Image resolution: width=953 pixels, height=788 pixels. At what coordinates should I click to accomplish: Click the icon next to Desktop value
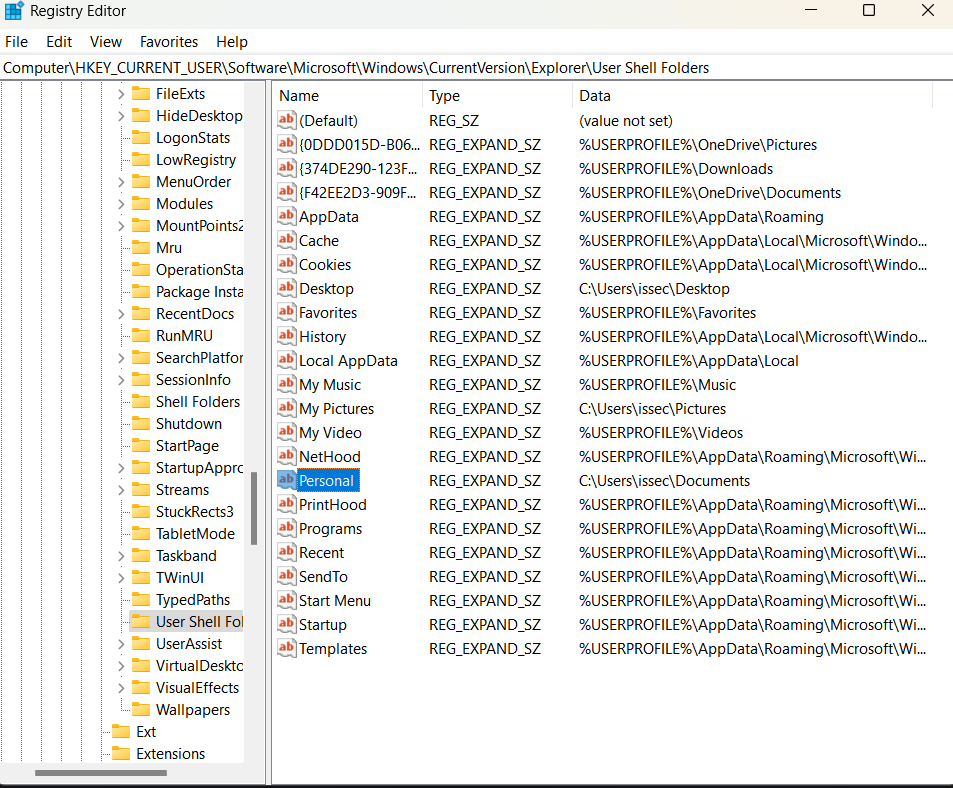point(286,288)
